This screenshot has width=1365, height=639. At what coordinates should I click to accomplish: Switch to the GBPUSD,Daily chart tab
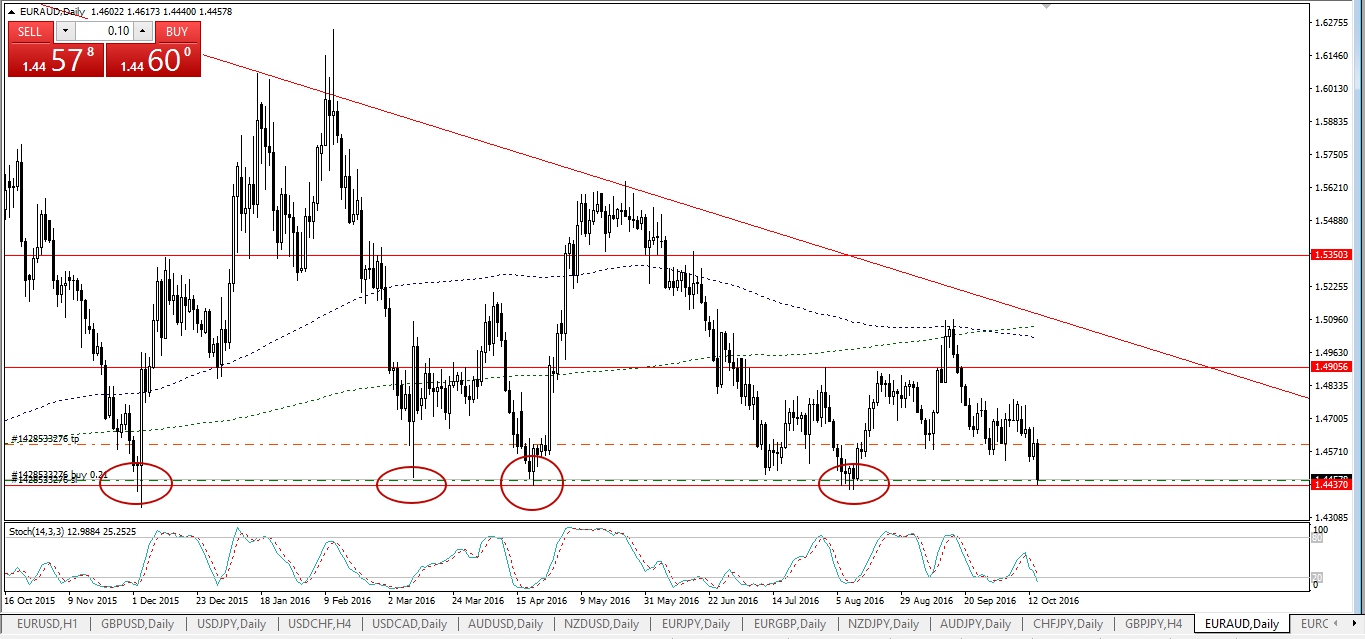tap(138, 624)
